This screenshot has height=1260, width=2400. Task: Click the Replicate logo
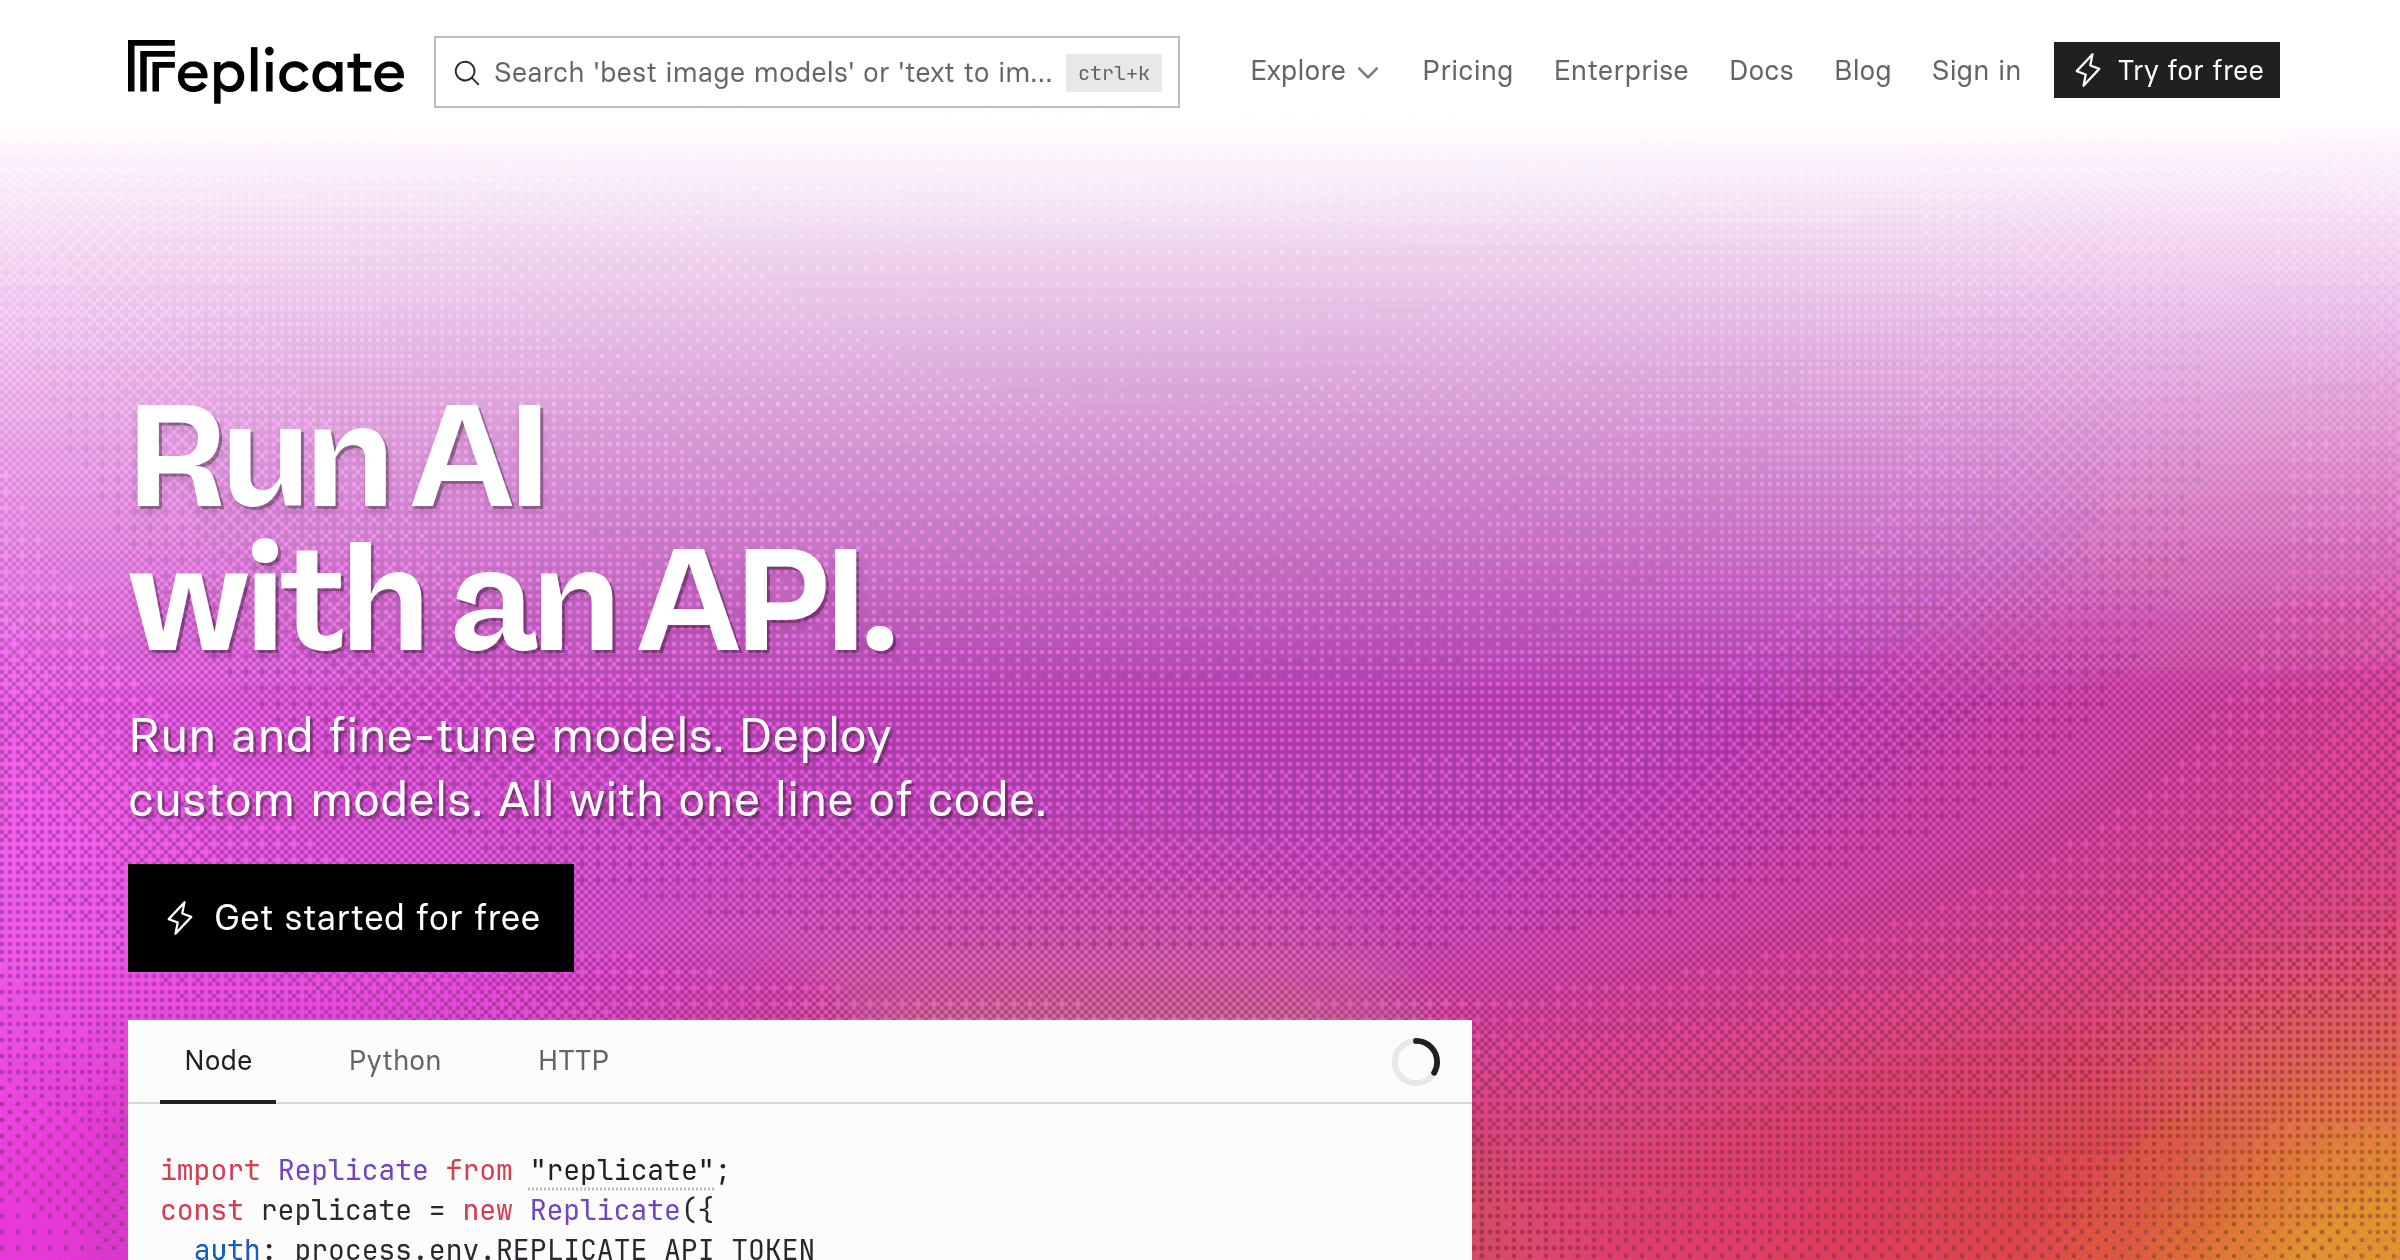tap(266, 71)
